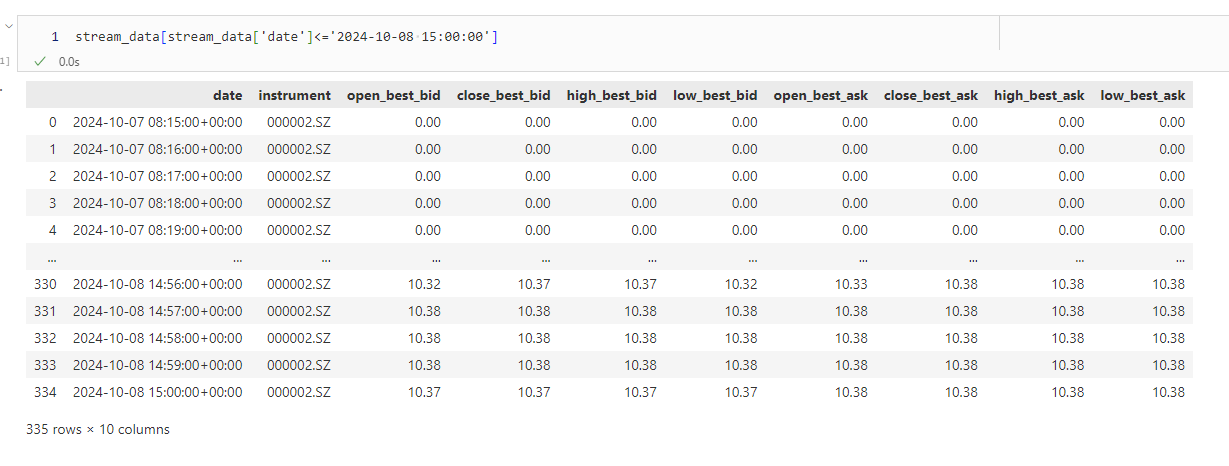The height and width of the screenshot is (466, 1229).
Task: Click the 'close_best_ask' column header
Action: [931, 96]
